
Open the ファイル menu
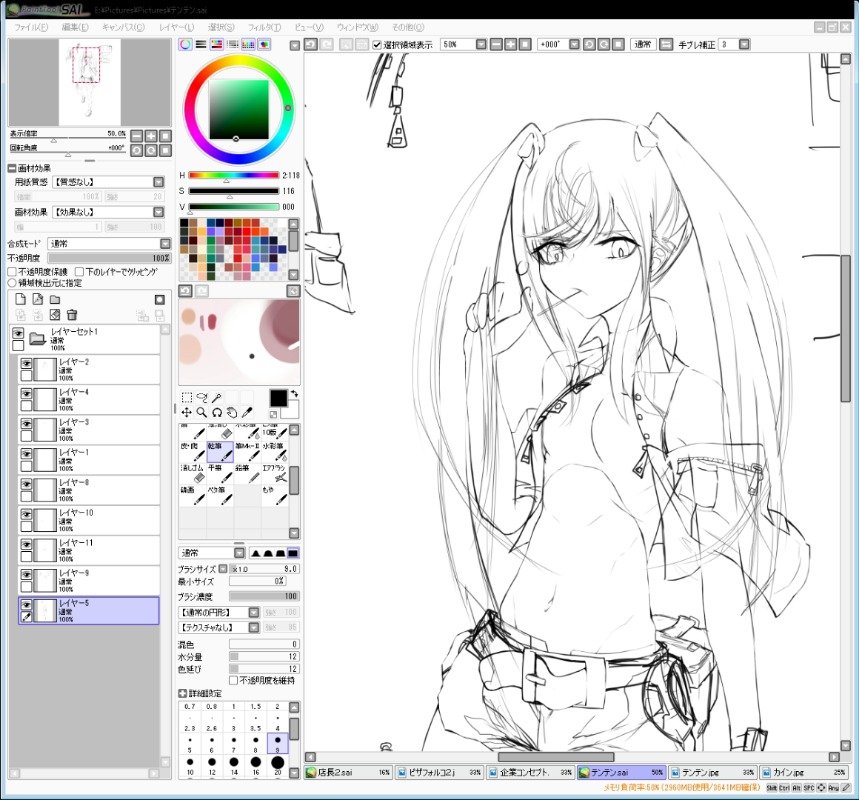(31, 27)
